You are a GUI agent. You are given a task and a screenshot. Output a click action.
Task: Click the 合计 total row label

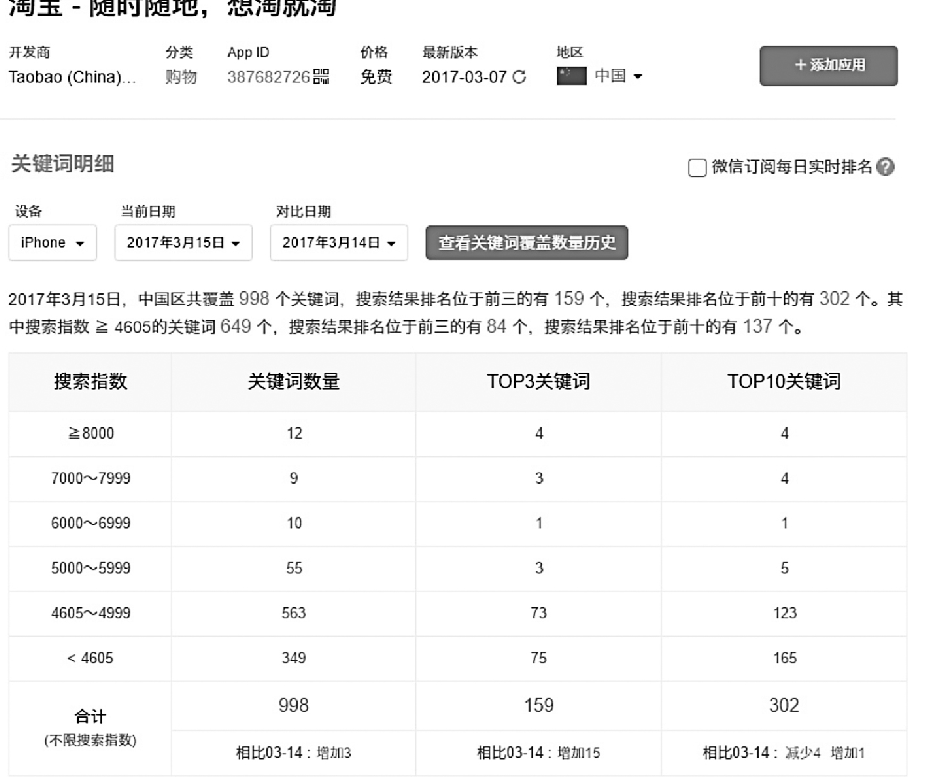click(90, 716)
